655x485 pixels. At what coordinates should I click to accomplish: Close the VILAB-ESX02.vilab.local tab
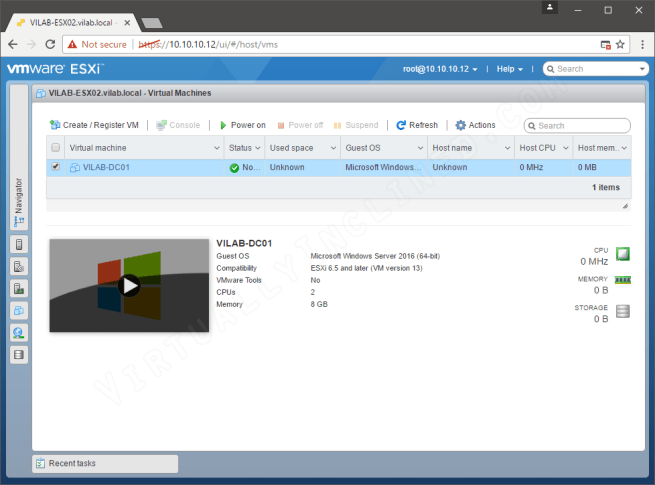127,23
